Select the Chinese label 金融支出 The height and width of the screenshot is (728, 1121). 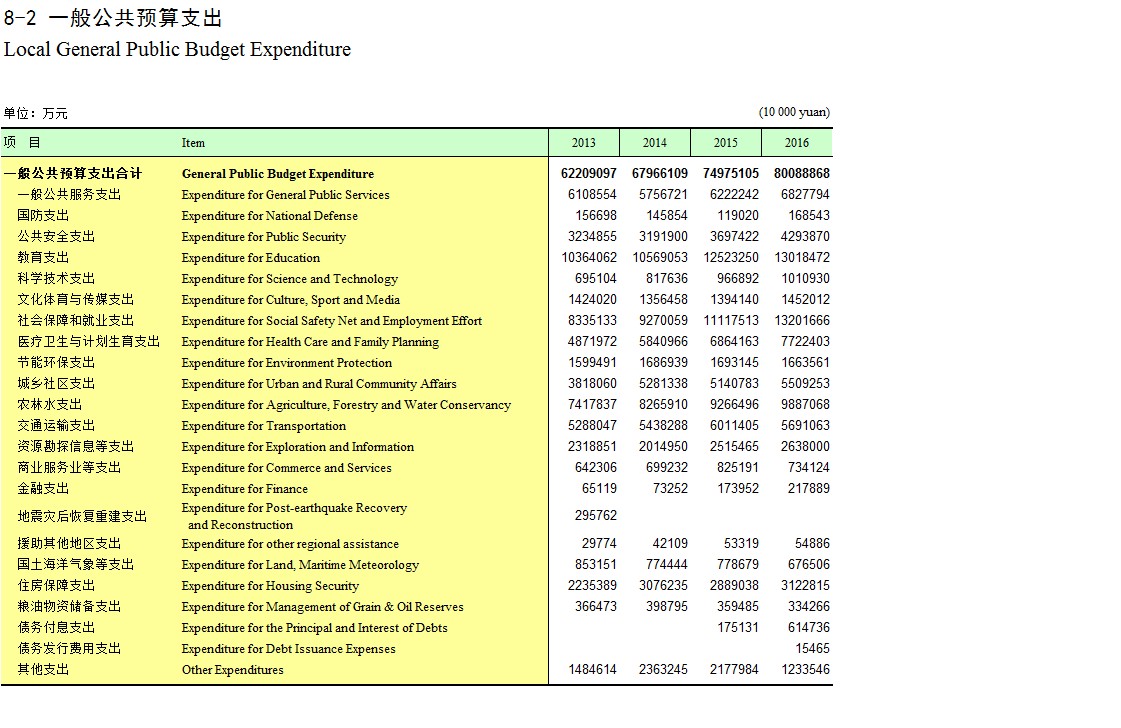click(43, 488)
